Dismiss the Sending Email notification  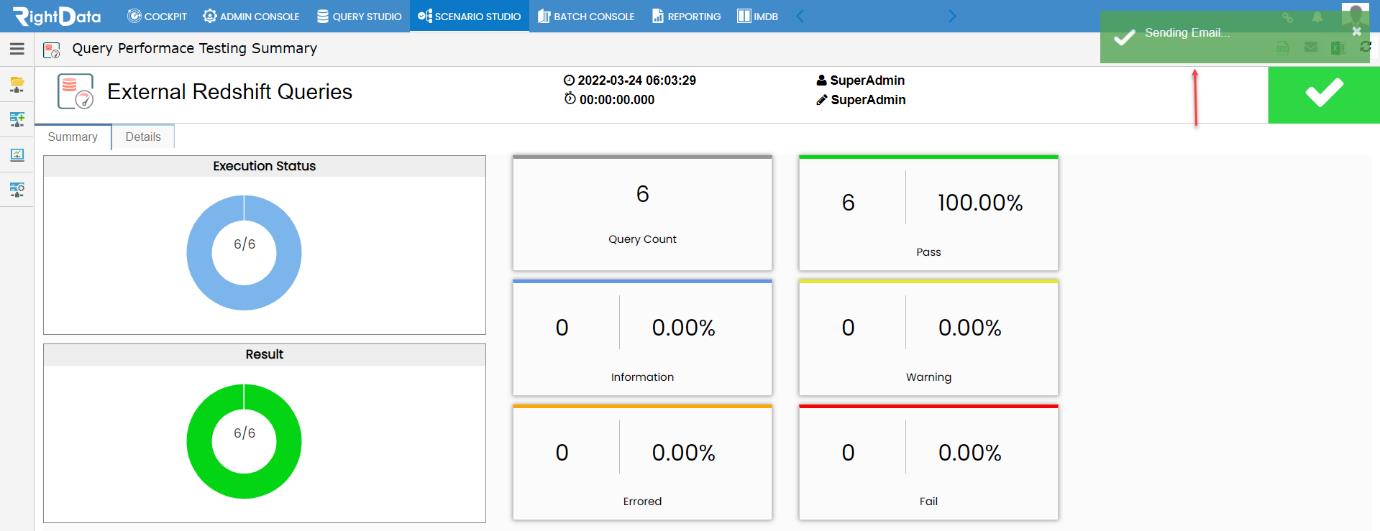(x=1357, y=31)
